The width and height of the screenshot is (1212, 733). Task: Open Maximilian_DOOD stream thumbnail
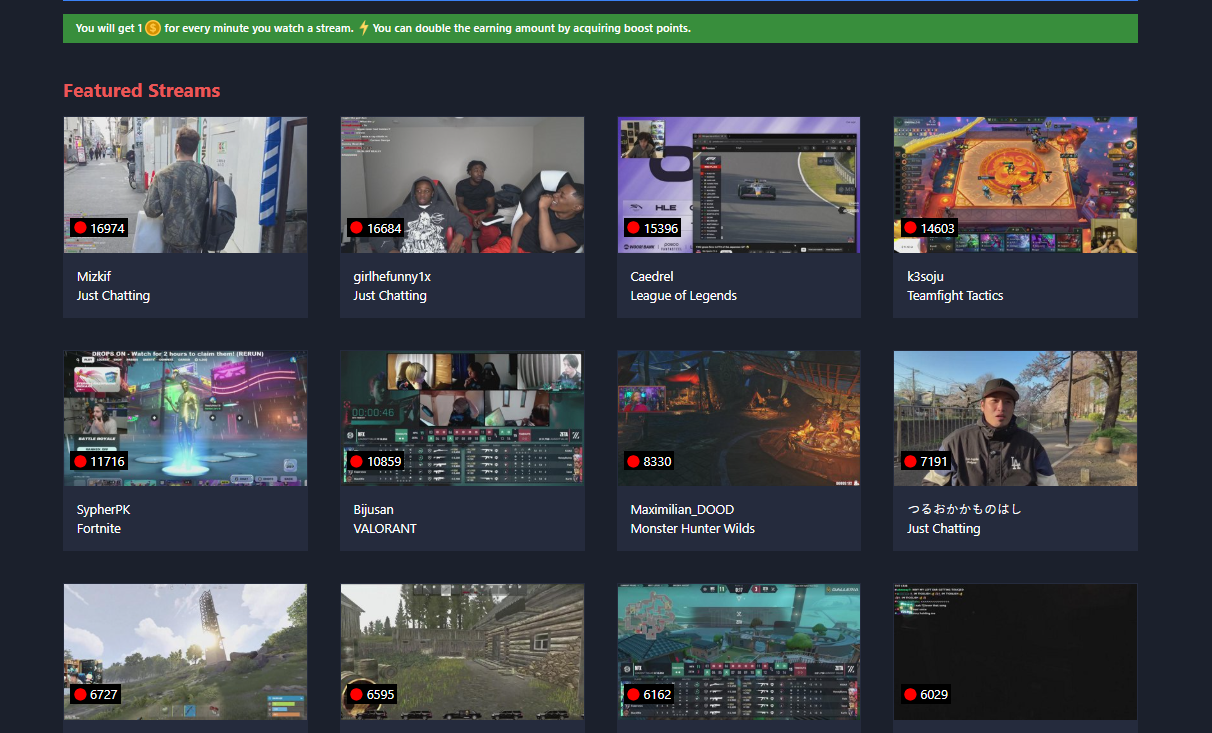click(739, 418)
